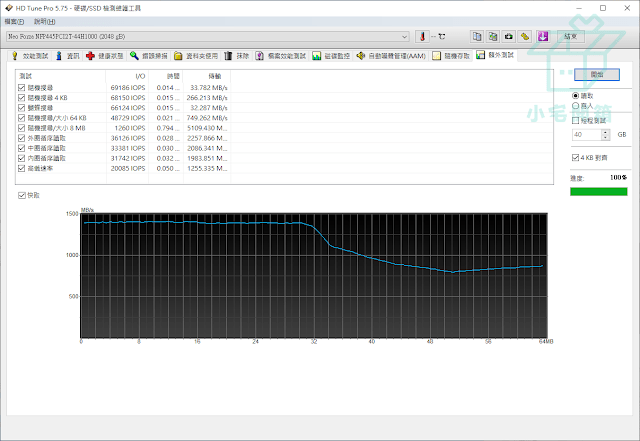Click the 1260 IOPS cell

point(130,128)
